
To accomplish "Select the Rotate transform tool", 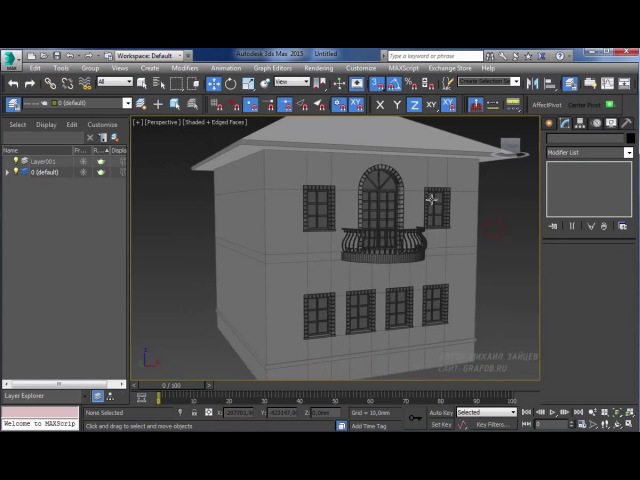I will [231, 84].
